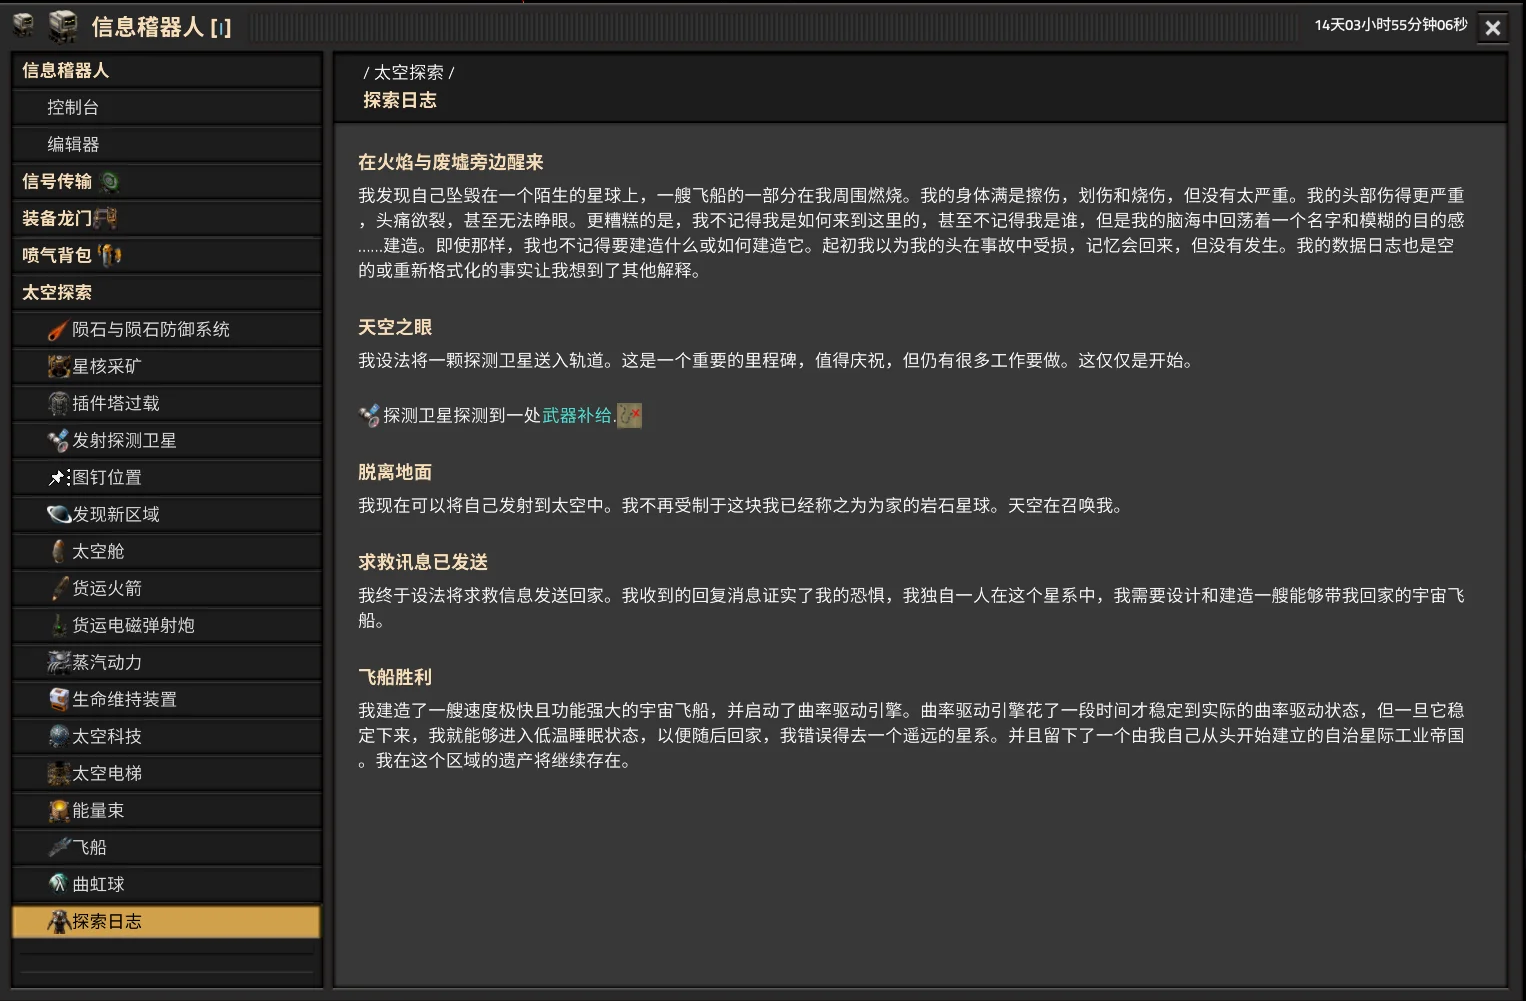Click the 蒸汽动力 icon
Screen dimensions: 1526x1001
tap(59, 663)
